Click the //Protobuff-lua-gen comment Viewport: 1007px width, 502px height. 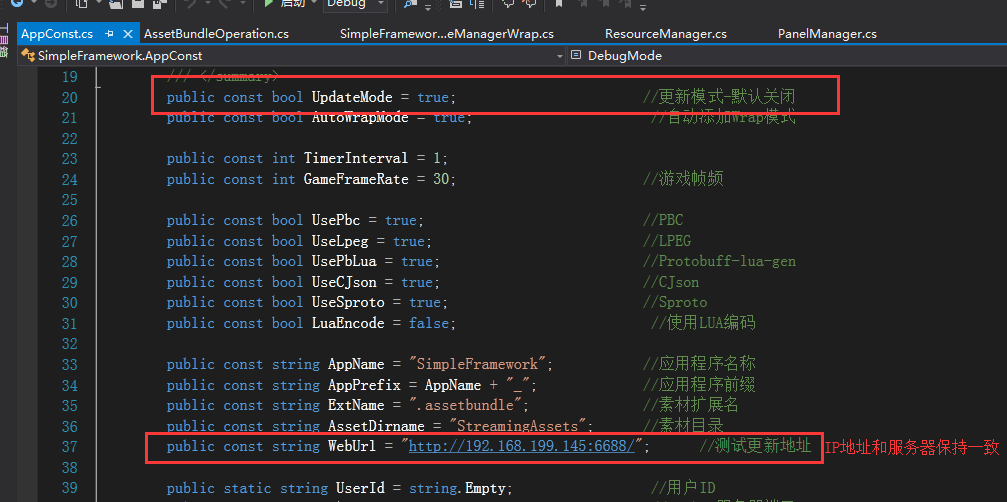point(719,261)
